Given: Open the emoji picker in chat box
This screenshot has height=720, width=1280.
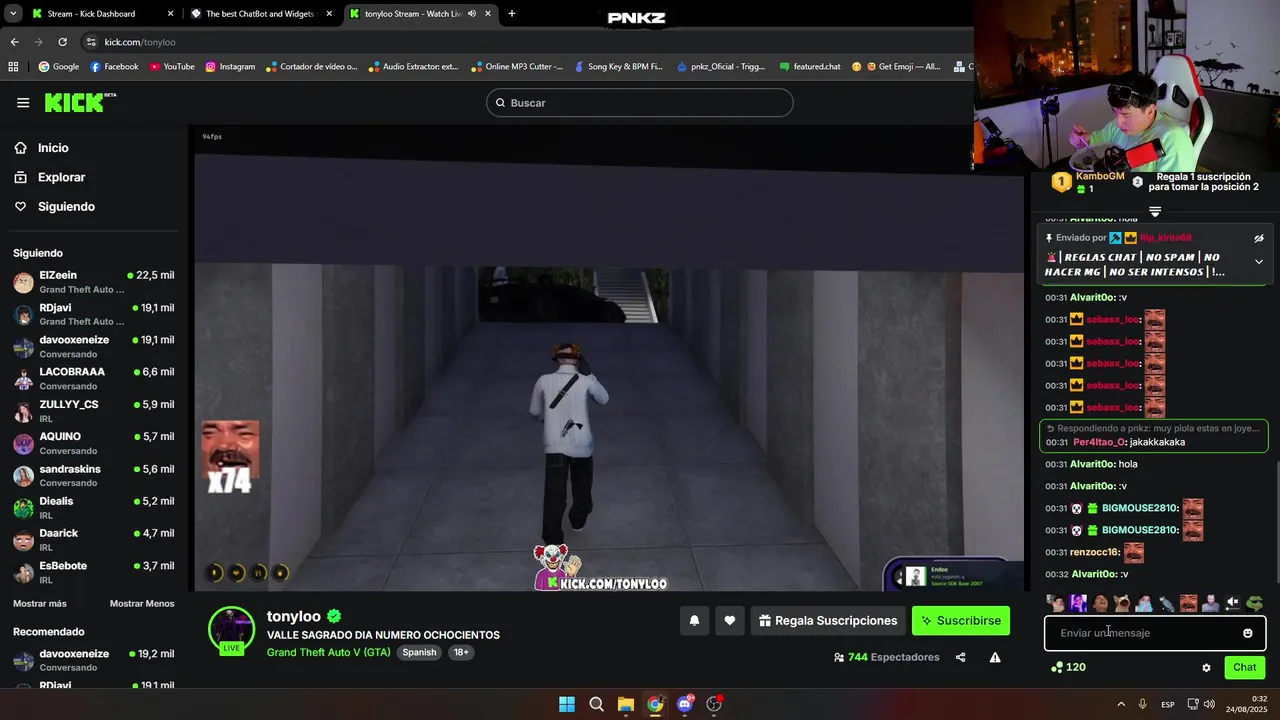Looking at the screenshot, I should (1248, 633).
